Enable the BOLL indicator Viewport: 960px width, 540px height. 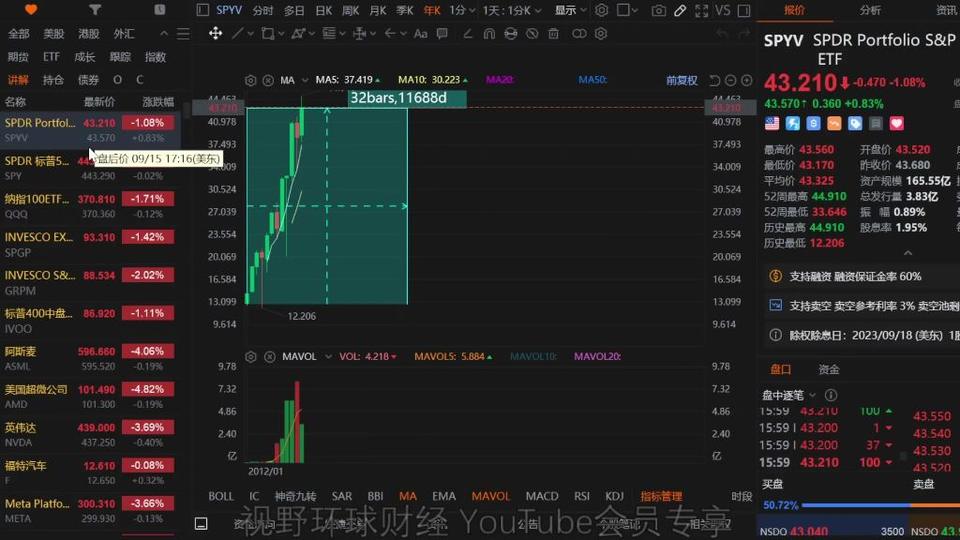pyautogui.click(x=221, y=496)
